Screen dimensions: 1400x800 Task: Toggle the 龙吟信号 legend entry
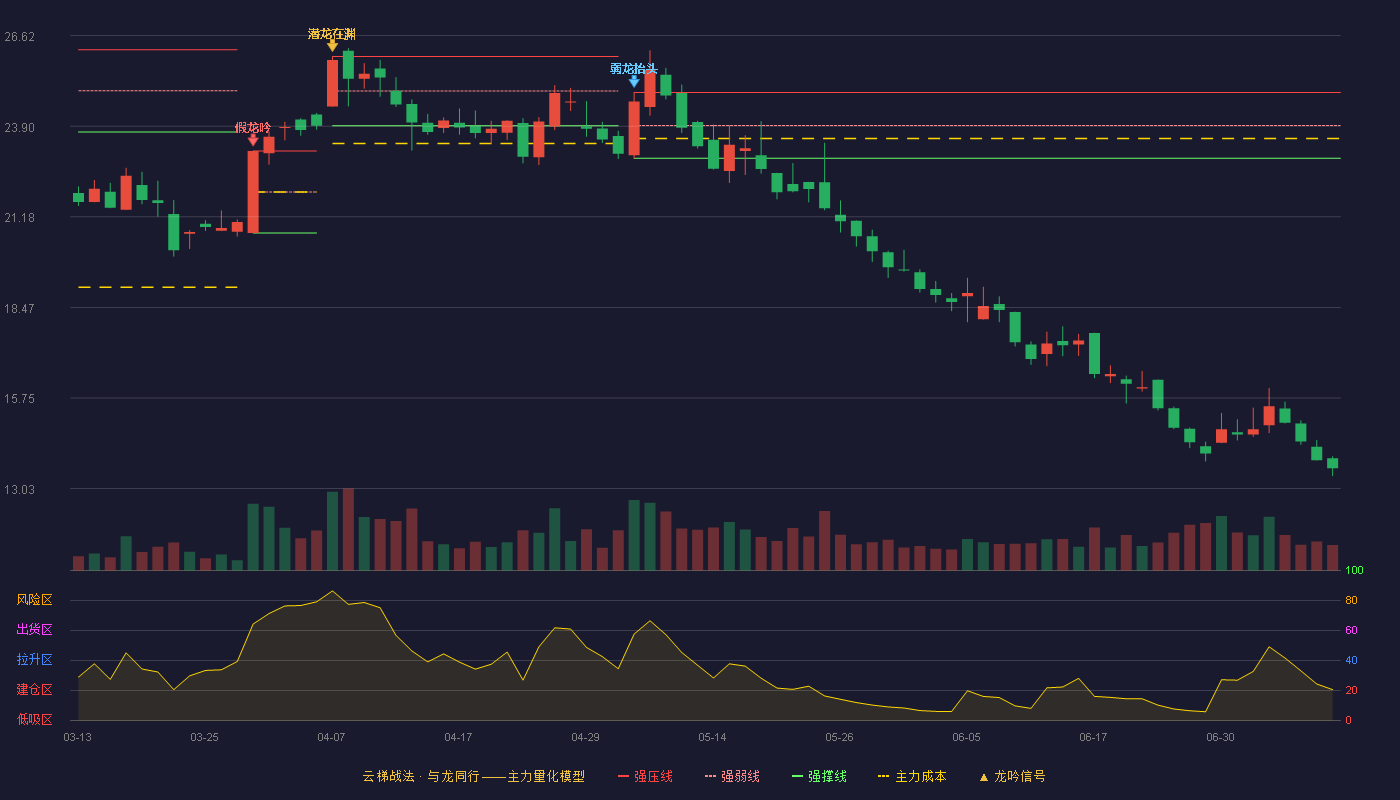coord(1012,776)
